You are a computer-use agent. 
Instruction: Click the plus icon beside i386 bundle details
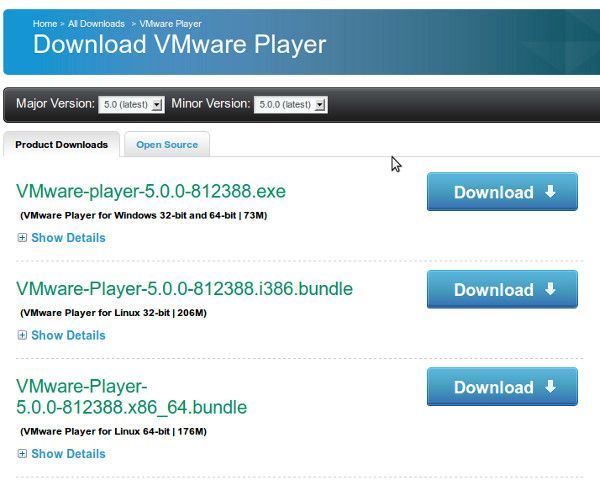click(x=22, y=336)
